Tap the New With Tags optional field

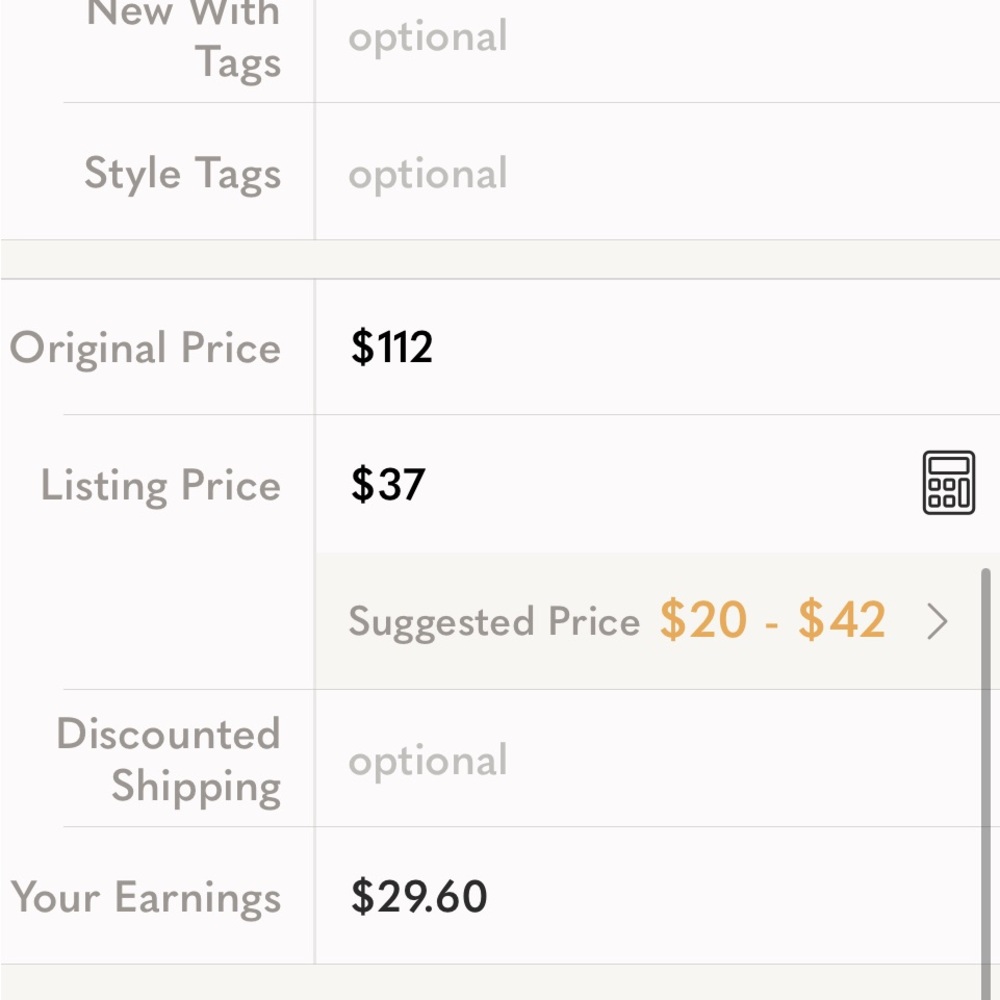(428, 37)
